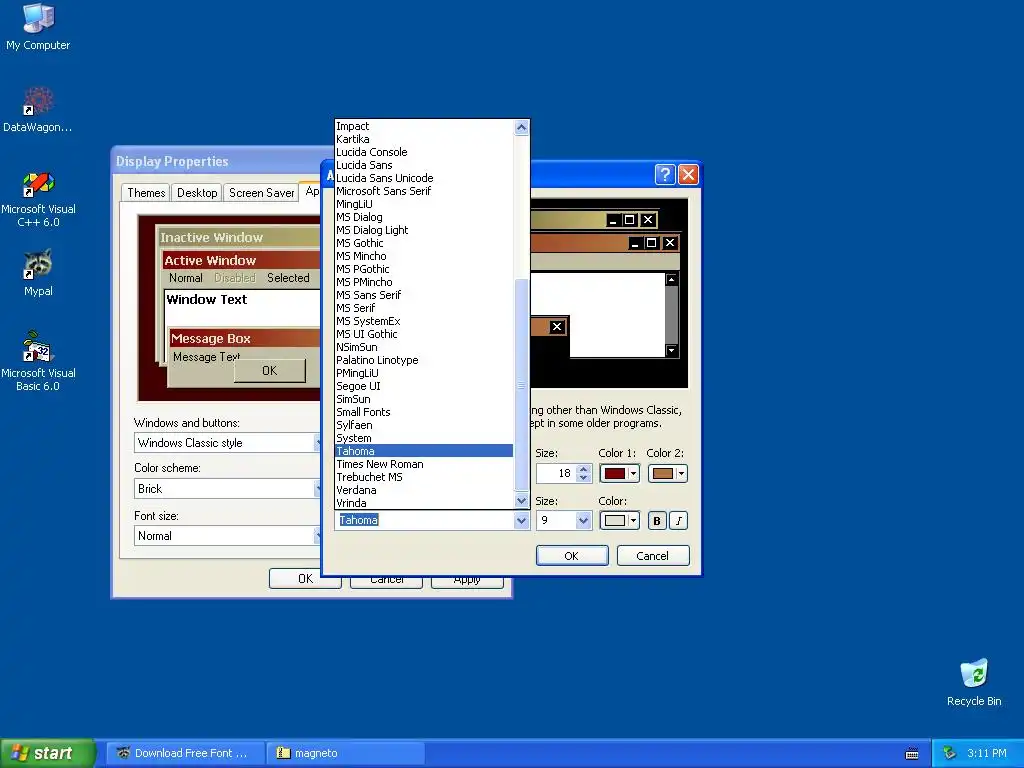Open the font Color swatch picker
This screenshot has width=1024, height=768.
pos(619,520)
